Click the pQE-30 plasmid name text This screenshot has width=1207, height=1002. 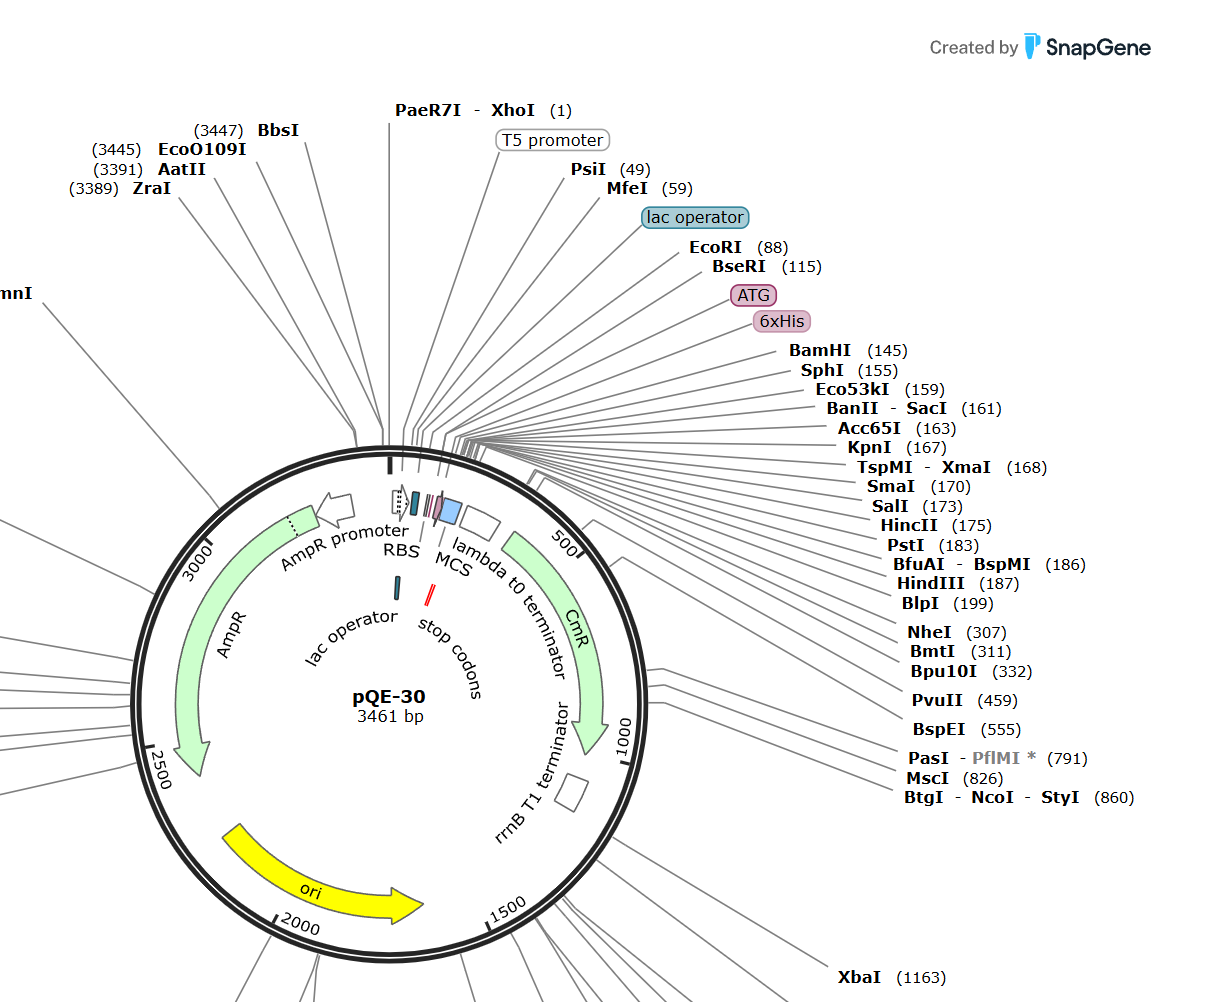pyautogui.click(x=389, y=697)
